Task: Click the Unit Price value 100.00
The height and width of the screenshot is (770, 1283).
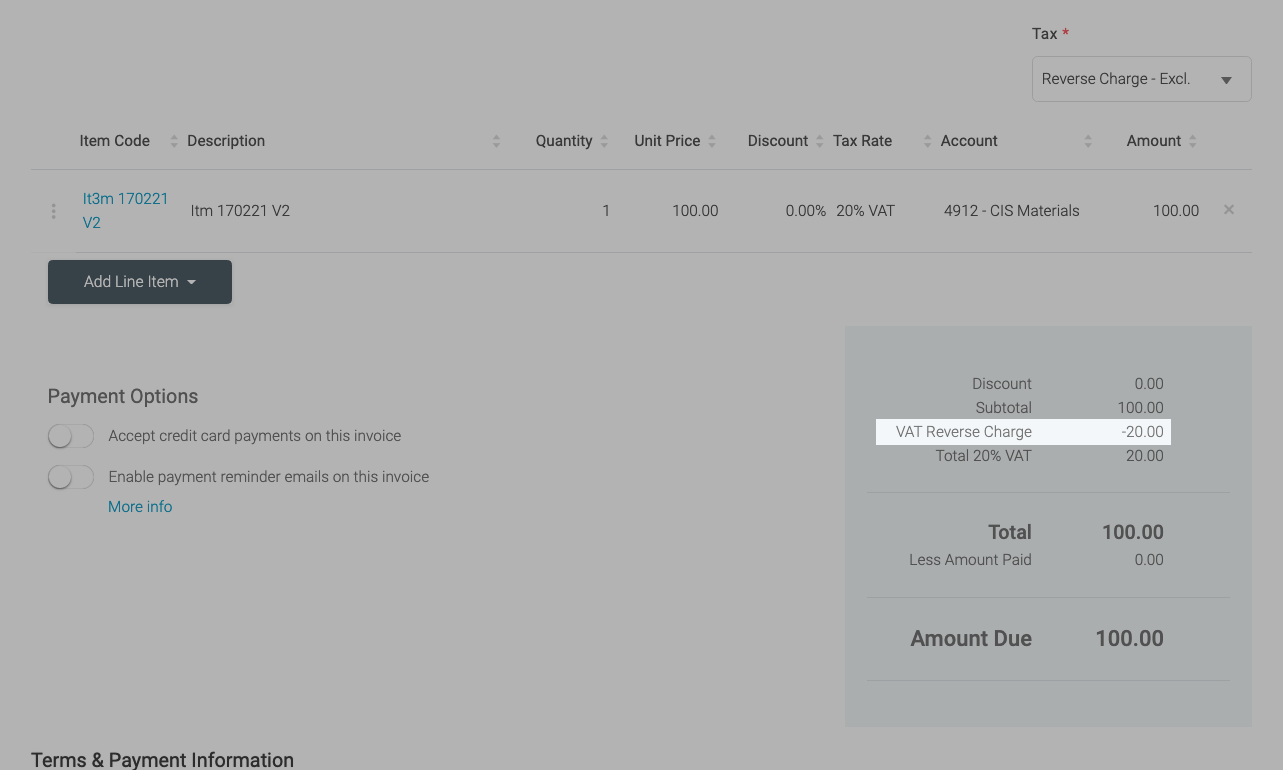Action: click(x=695, y=210)
